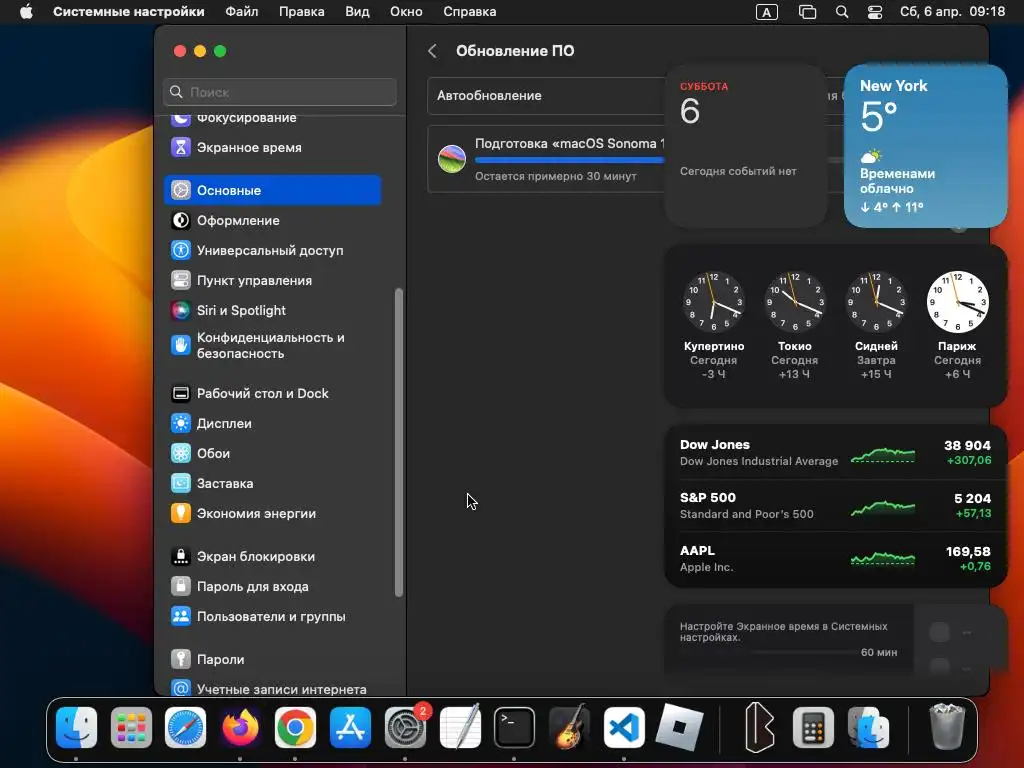This screenshot has height=768, width=1024.
Task: Open the S&P 500 stock row
Action: pyautogui.click(x=835, y=505)
